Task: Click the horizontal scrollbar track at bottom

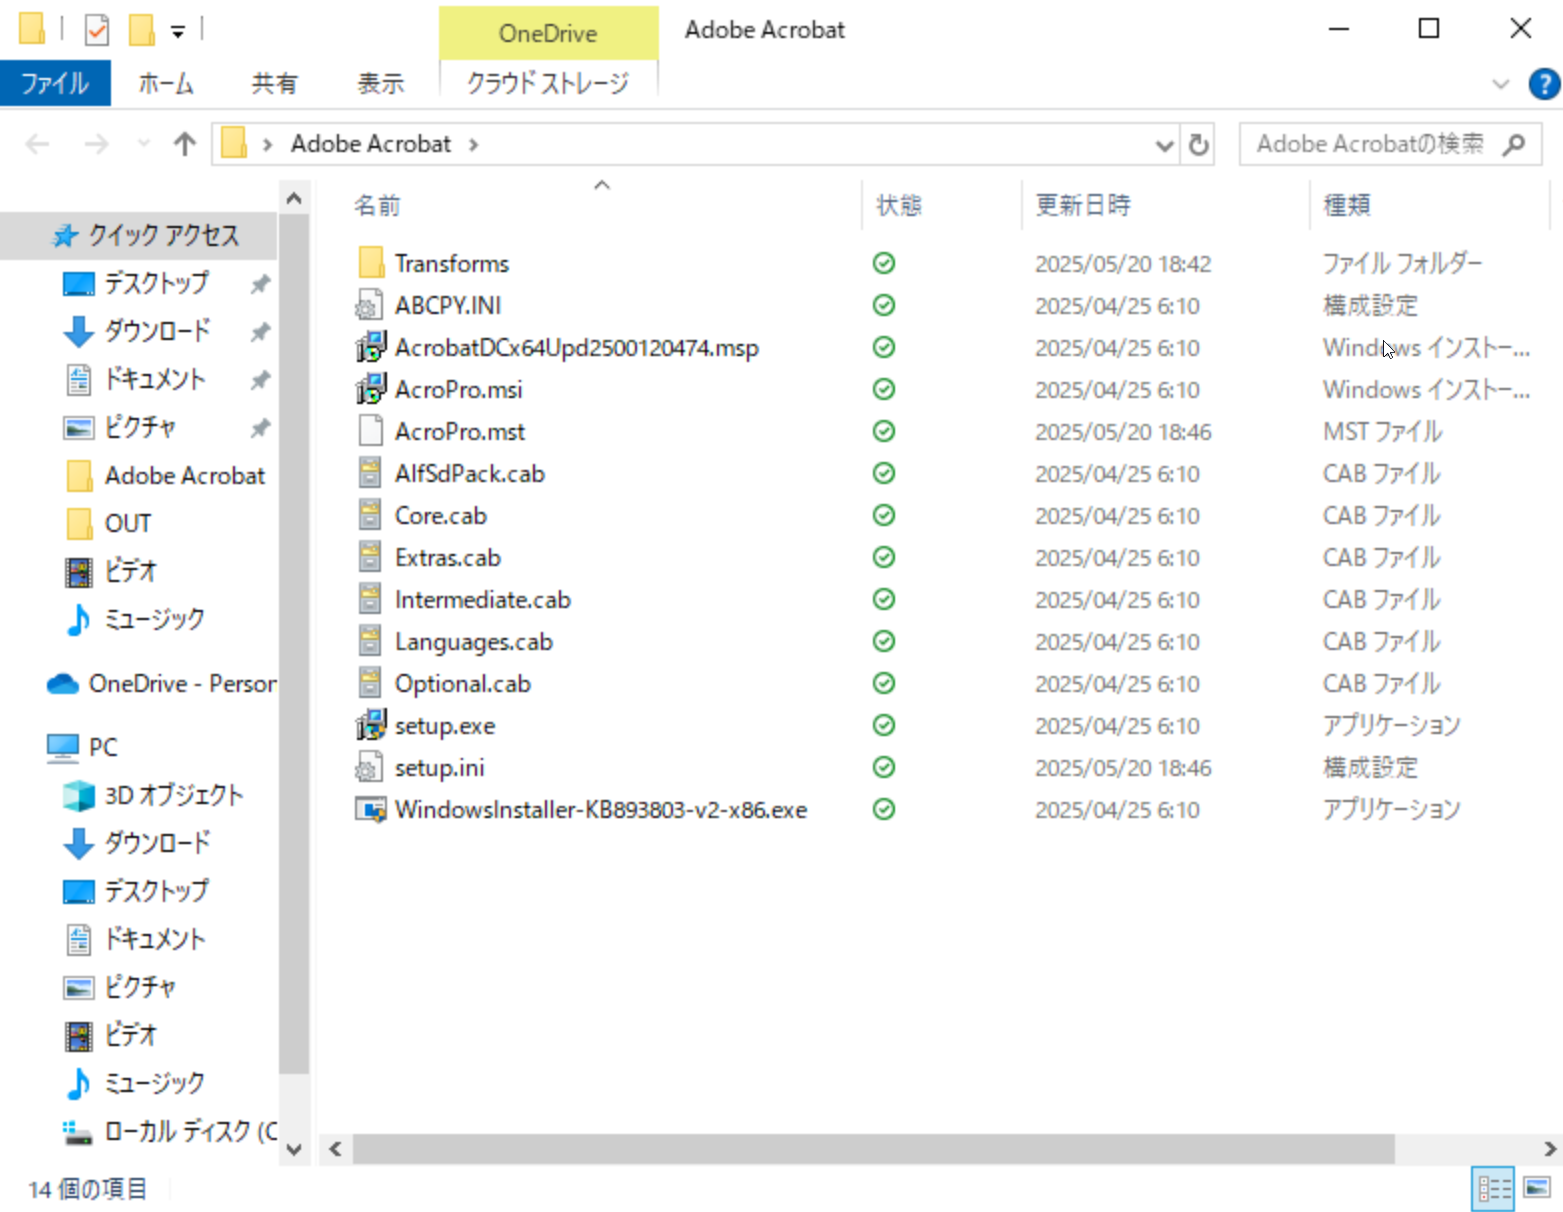Action: [870, 1150]
